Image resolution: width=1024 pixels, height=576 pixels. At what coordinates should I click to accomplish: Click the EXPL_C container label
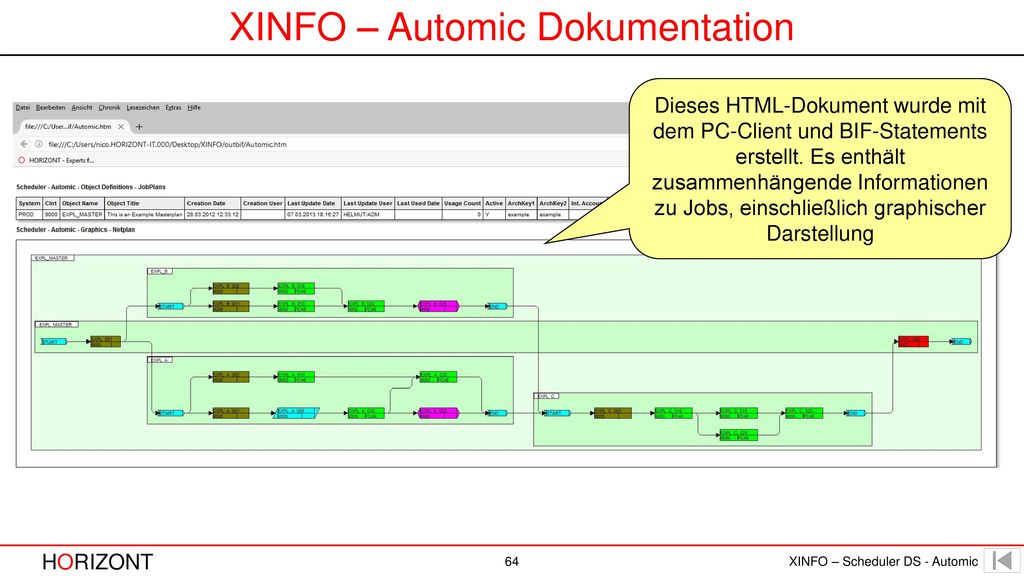(x=547, y=396)
